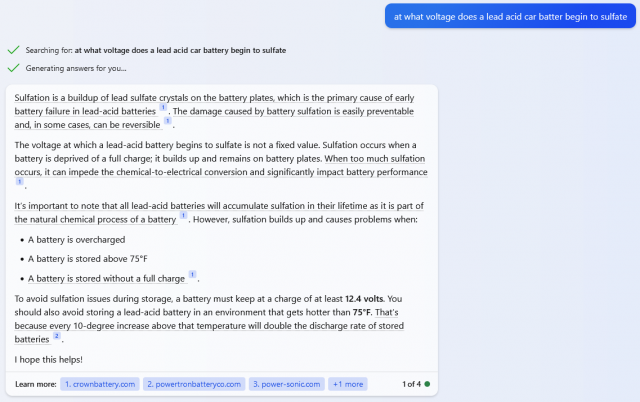Open citation 1 after 'chemical process of a battery'
Viewport: 640px width, 402px height.
click(183, 215)
